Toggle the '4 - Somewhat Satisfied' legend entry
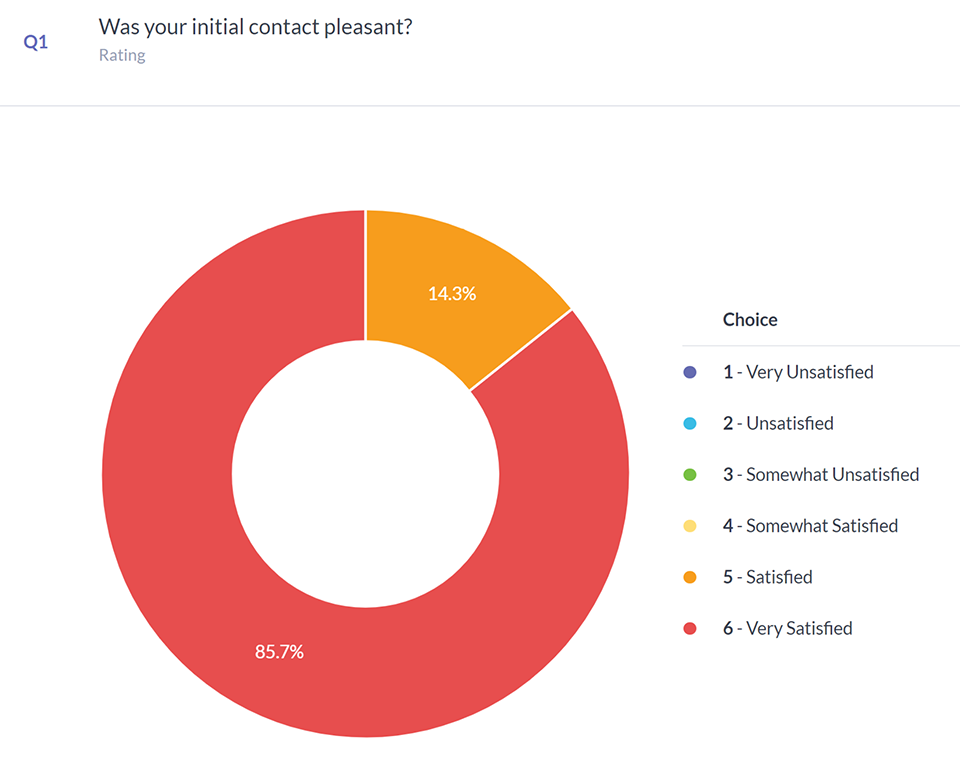 [x=810, y=526]
